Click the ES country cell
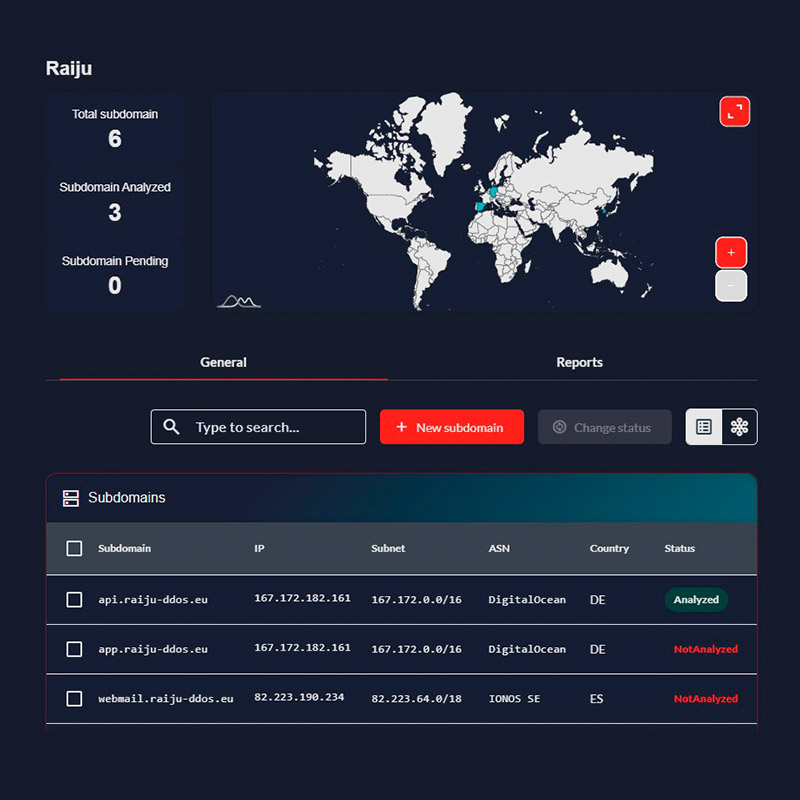 (x=596, y=698)
